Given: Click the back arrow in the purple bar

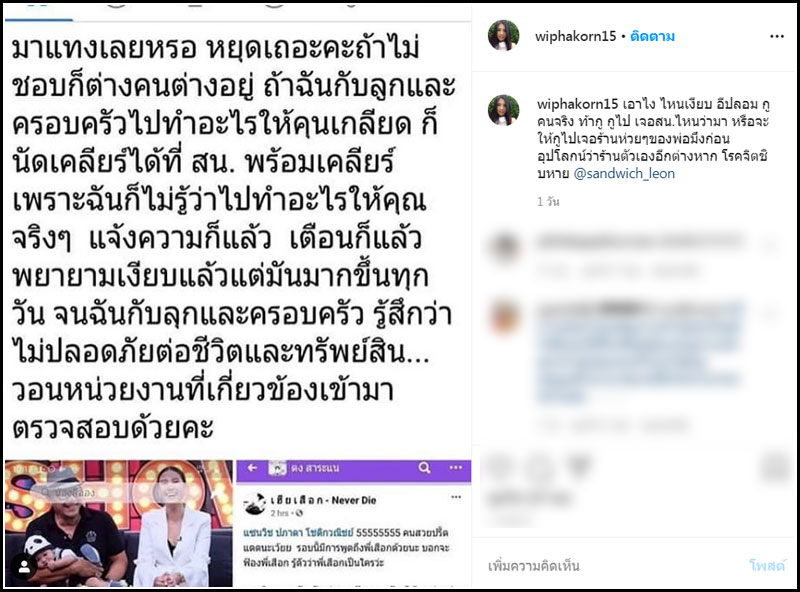Looking at the screenshot, I should 252,467.
